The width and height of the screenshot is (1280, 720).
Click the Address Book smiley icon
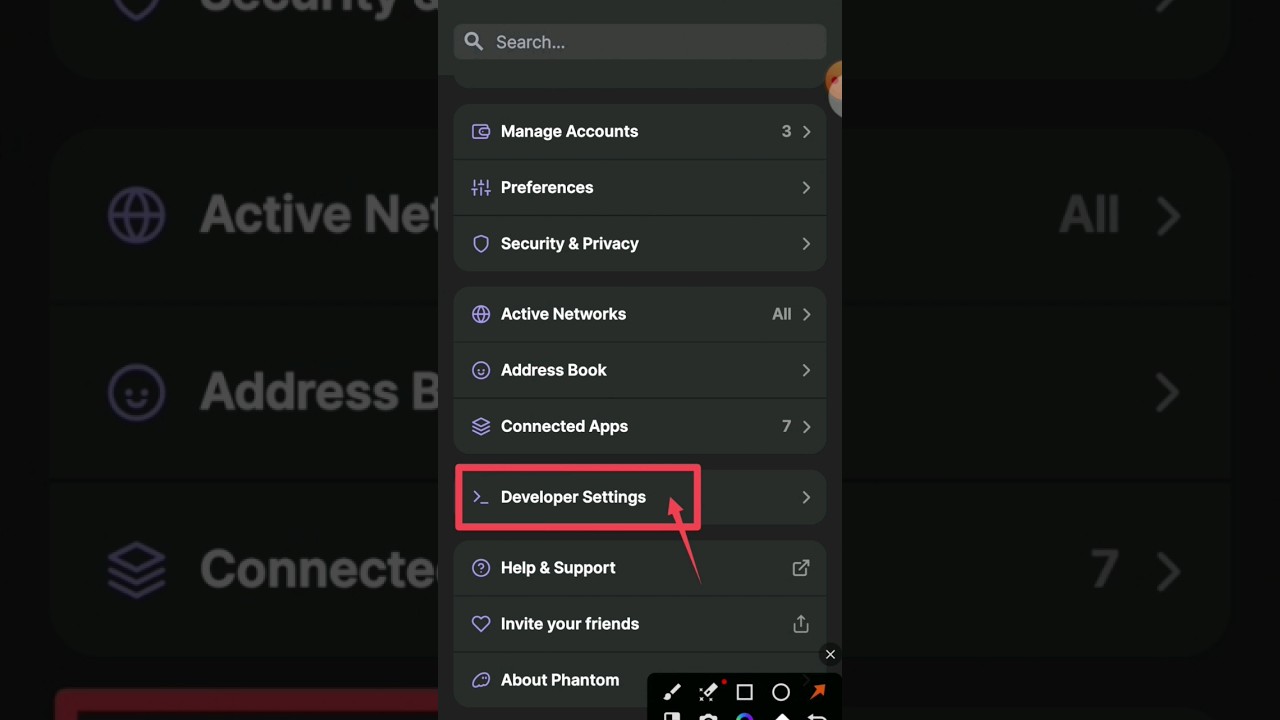[x=481, y=370]
